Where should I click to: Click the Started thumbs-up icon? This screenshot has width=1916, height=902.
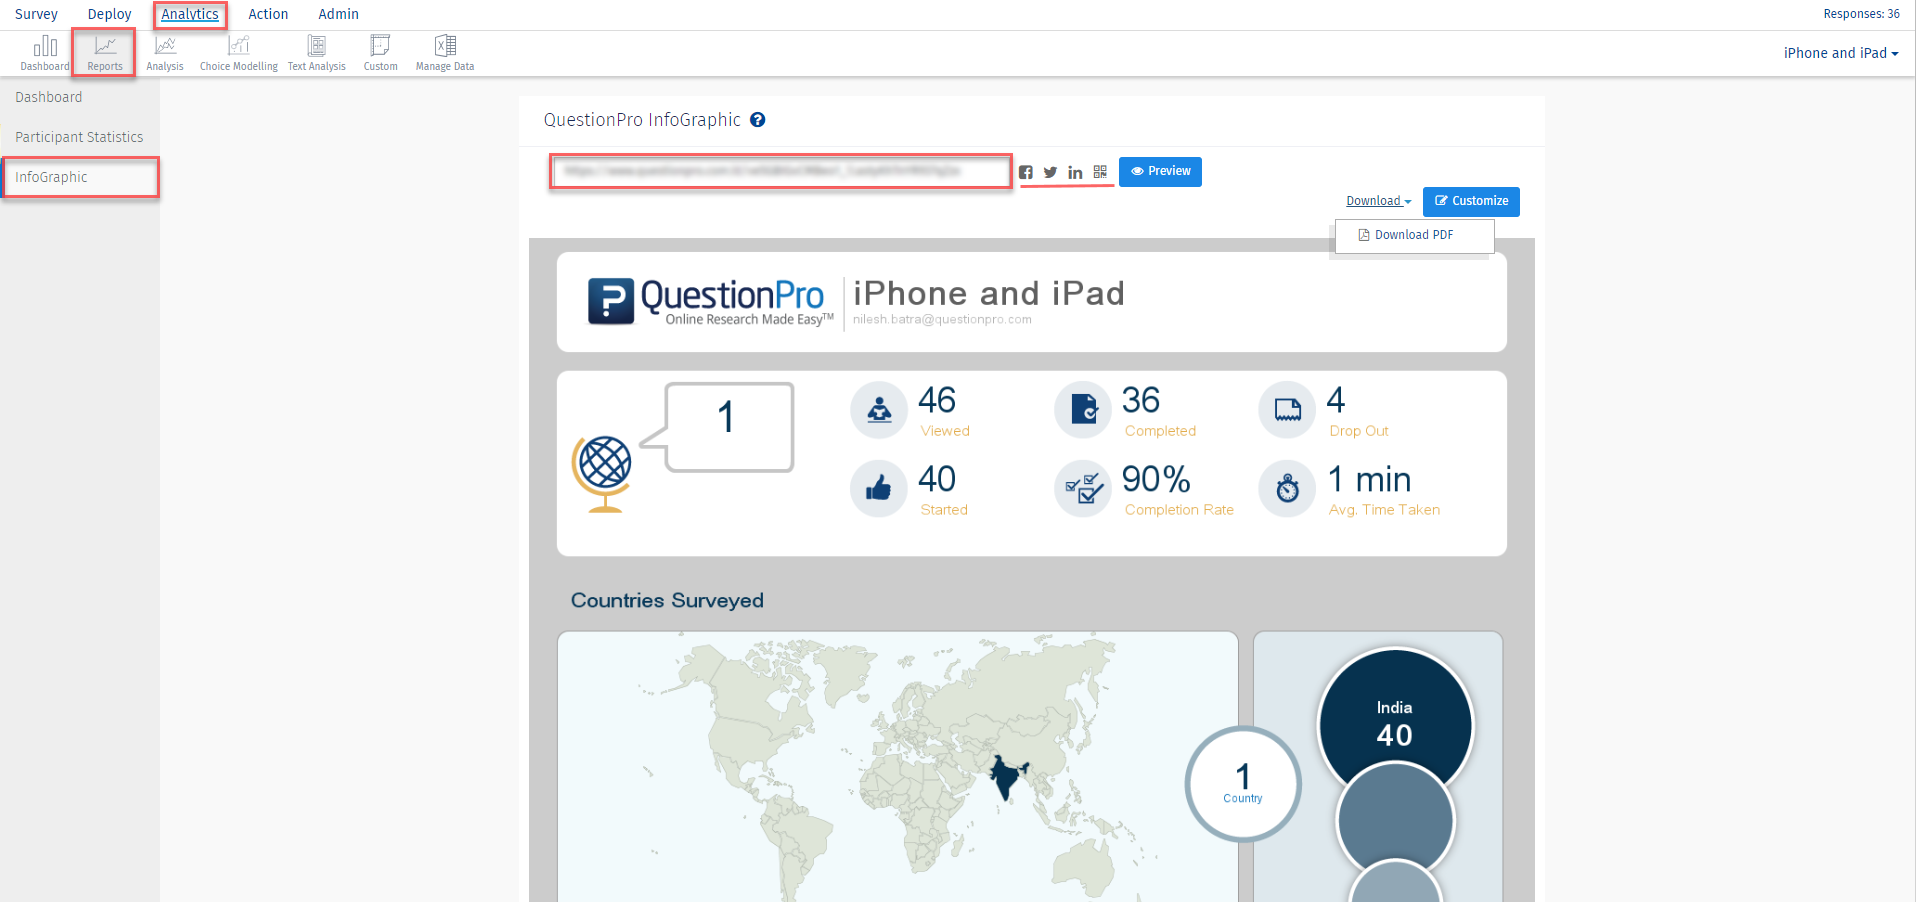point(879,489)
